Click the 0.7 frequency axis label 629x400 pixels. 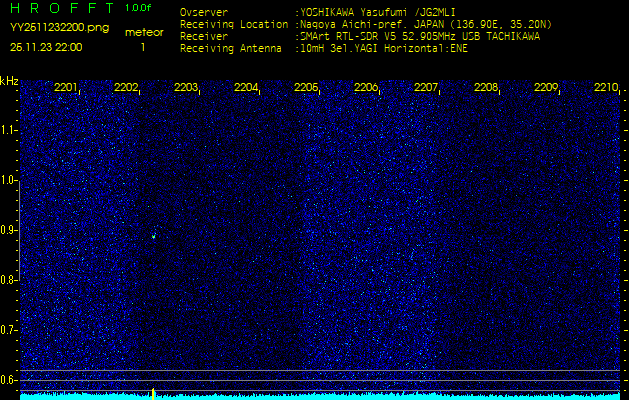[x=8, y=330]
